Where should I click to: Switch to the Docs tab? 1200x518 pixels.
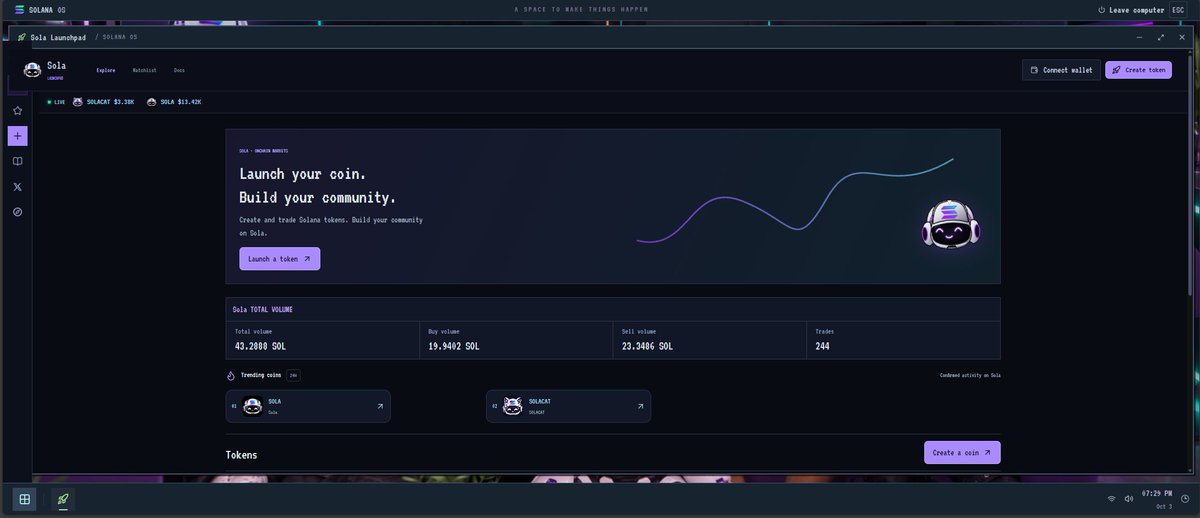[x=179, y=70]
